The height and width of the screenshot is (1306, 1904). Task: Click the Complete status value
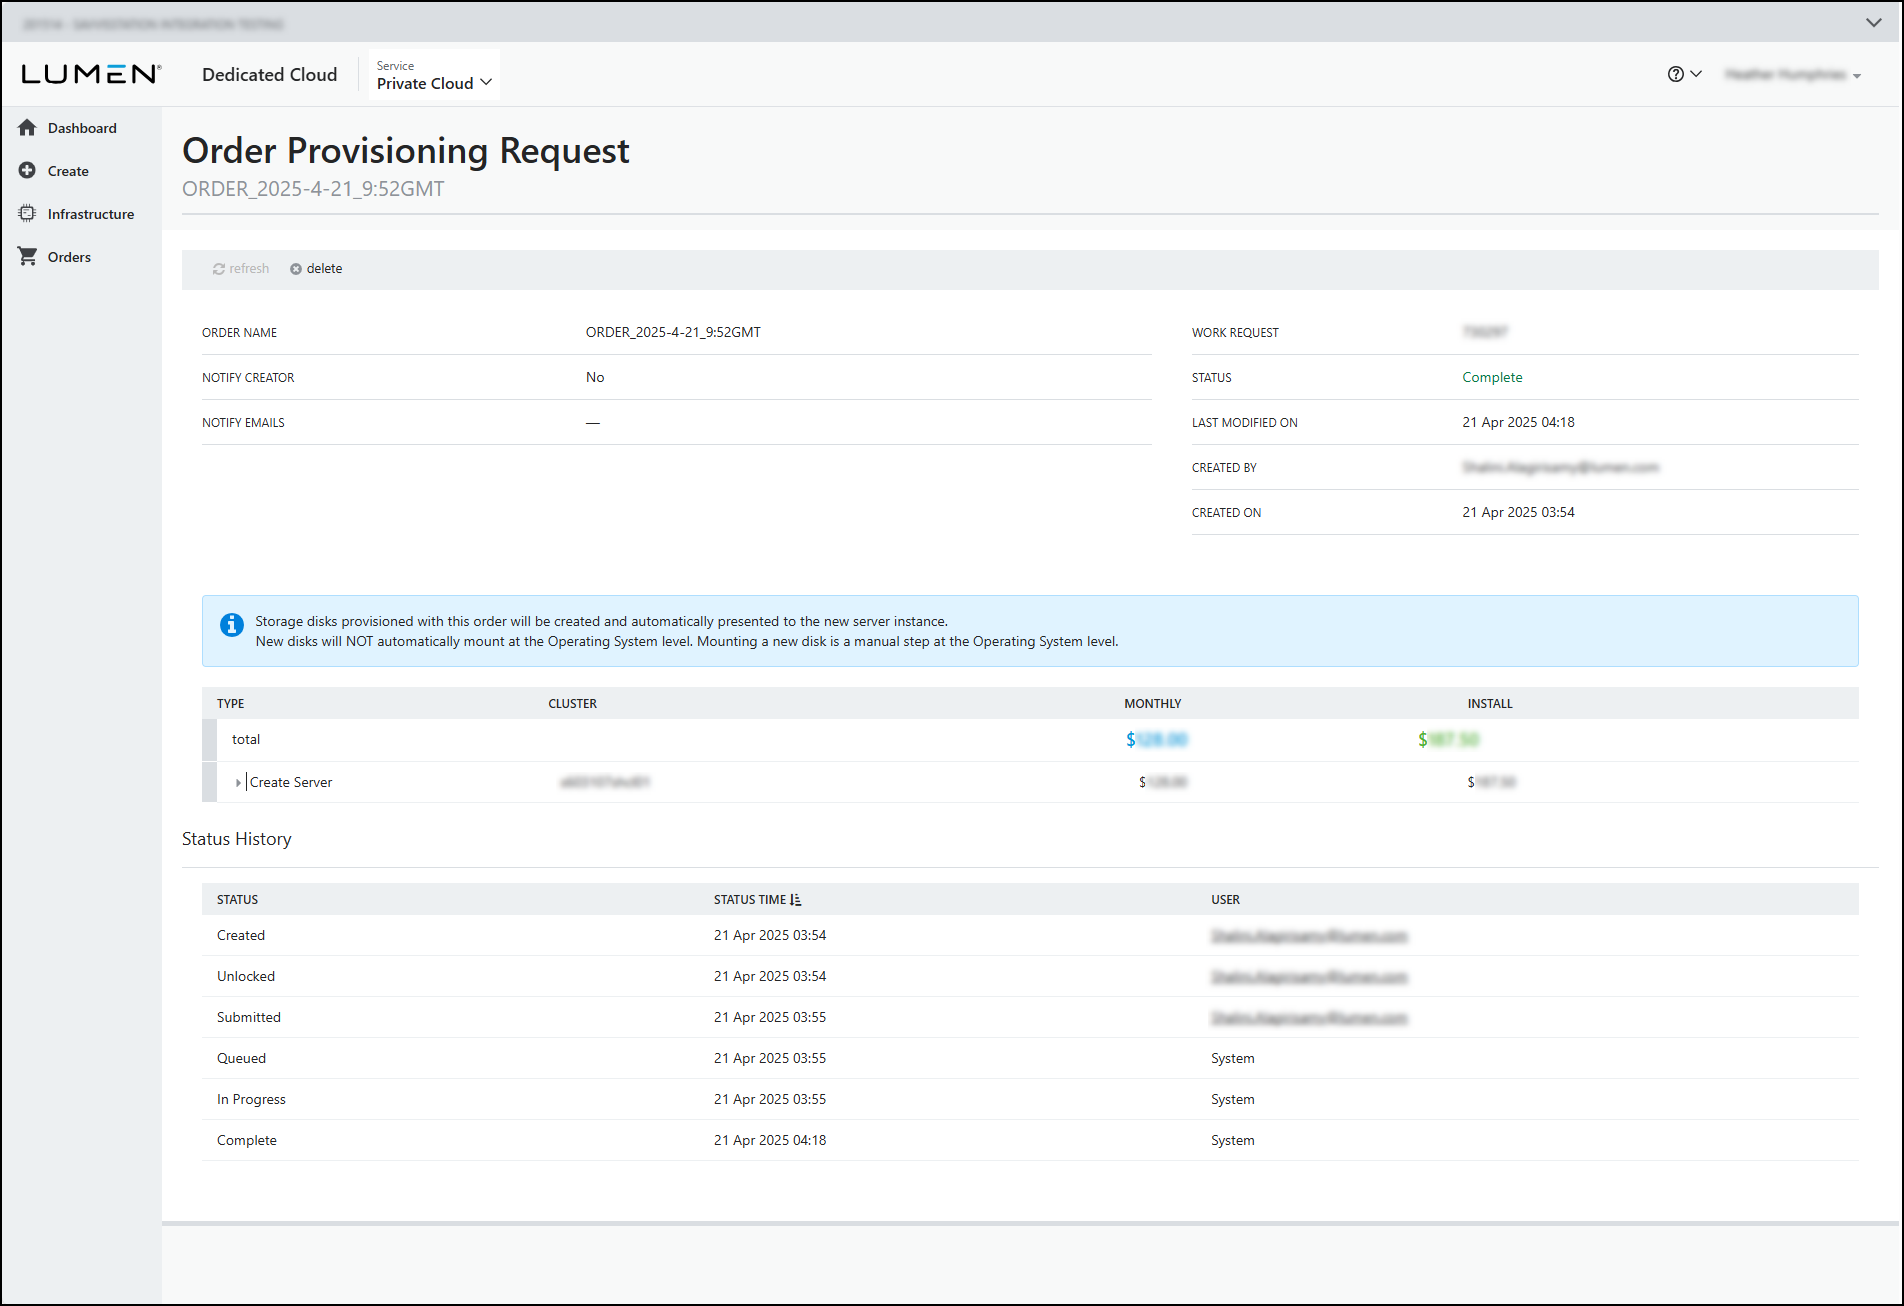[1492, 377]
